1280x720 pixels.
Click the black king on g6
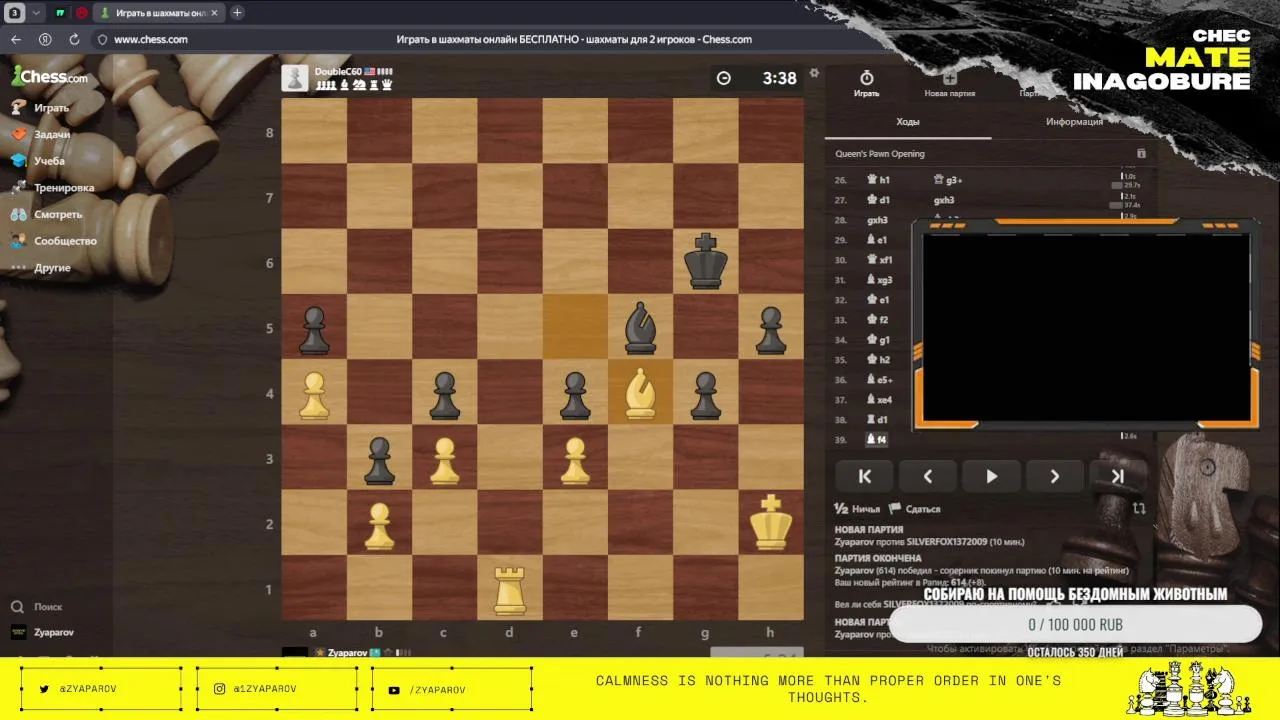click(x=706, y=261)
